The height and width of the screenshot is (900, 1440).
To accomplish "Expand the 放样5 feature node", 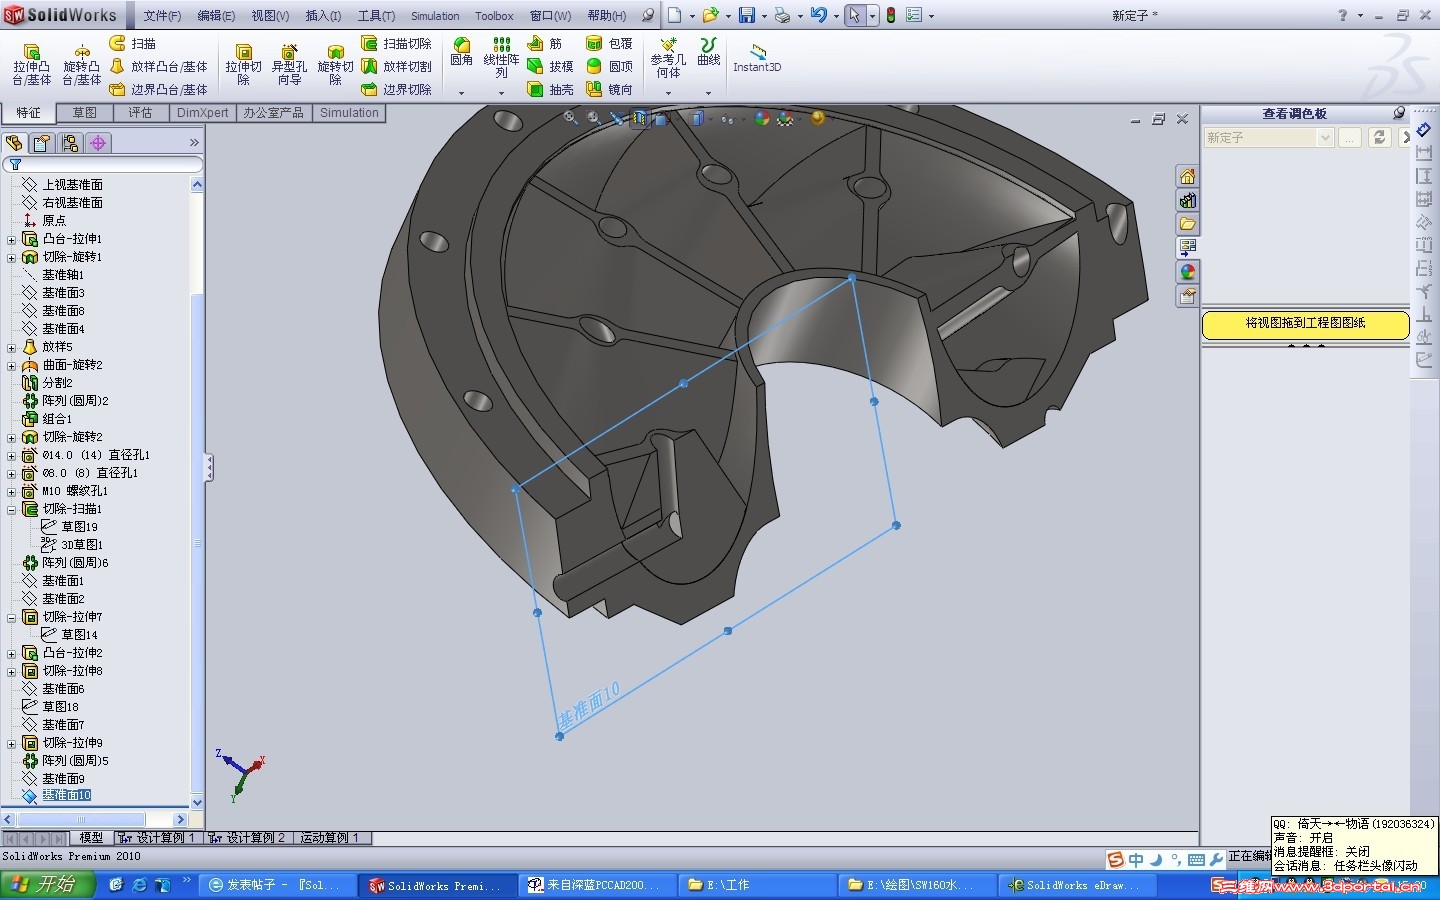I will coord(11,347).
